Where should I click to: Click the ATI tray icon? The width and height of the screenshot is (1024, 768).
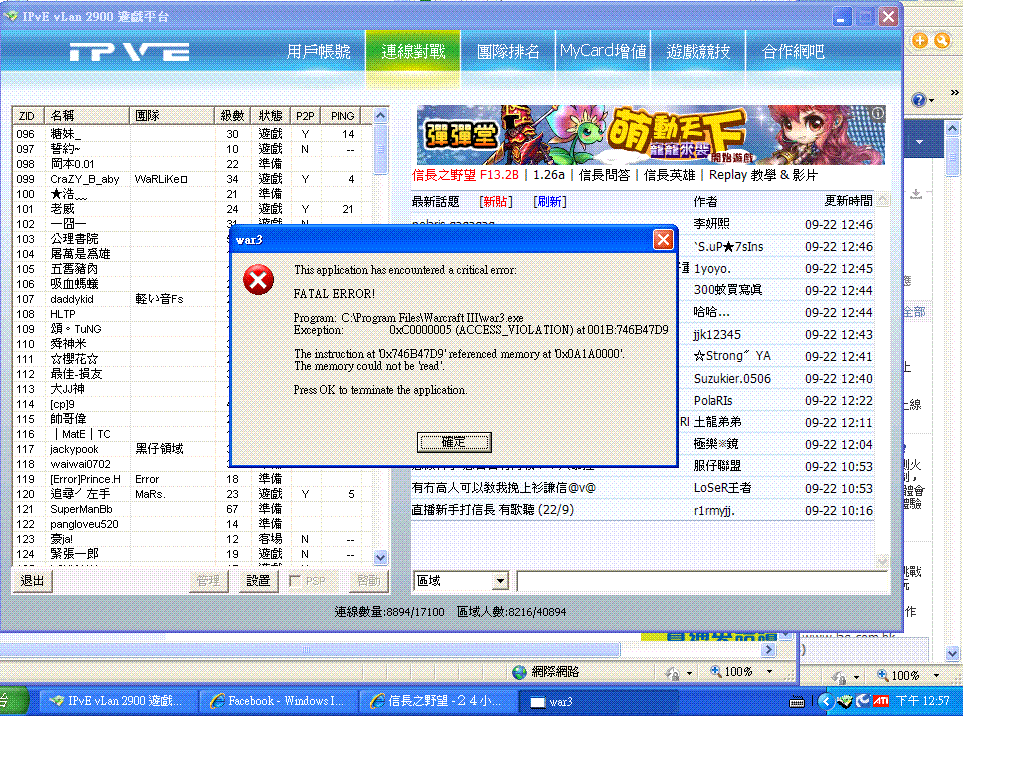click(x=881, y=701)
